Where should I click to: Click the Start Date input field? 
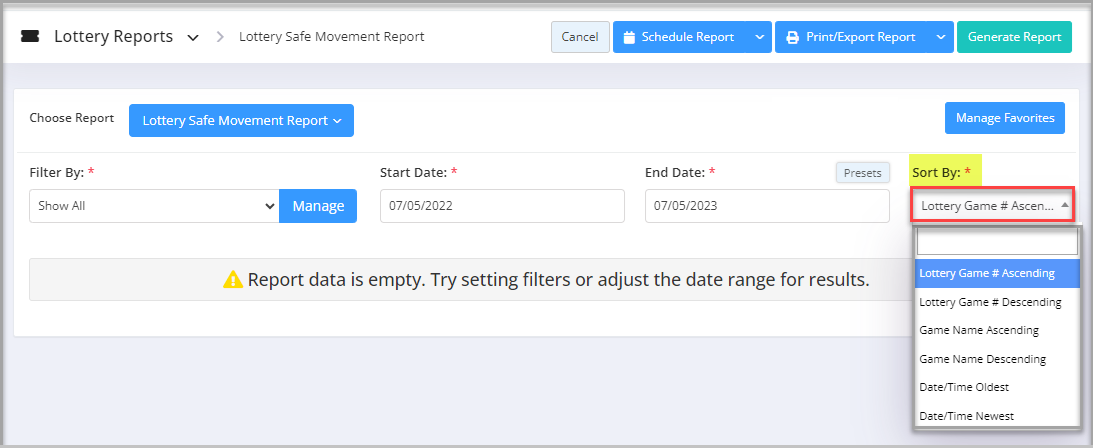tap(502, 206)
